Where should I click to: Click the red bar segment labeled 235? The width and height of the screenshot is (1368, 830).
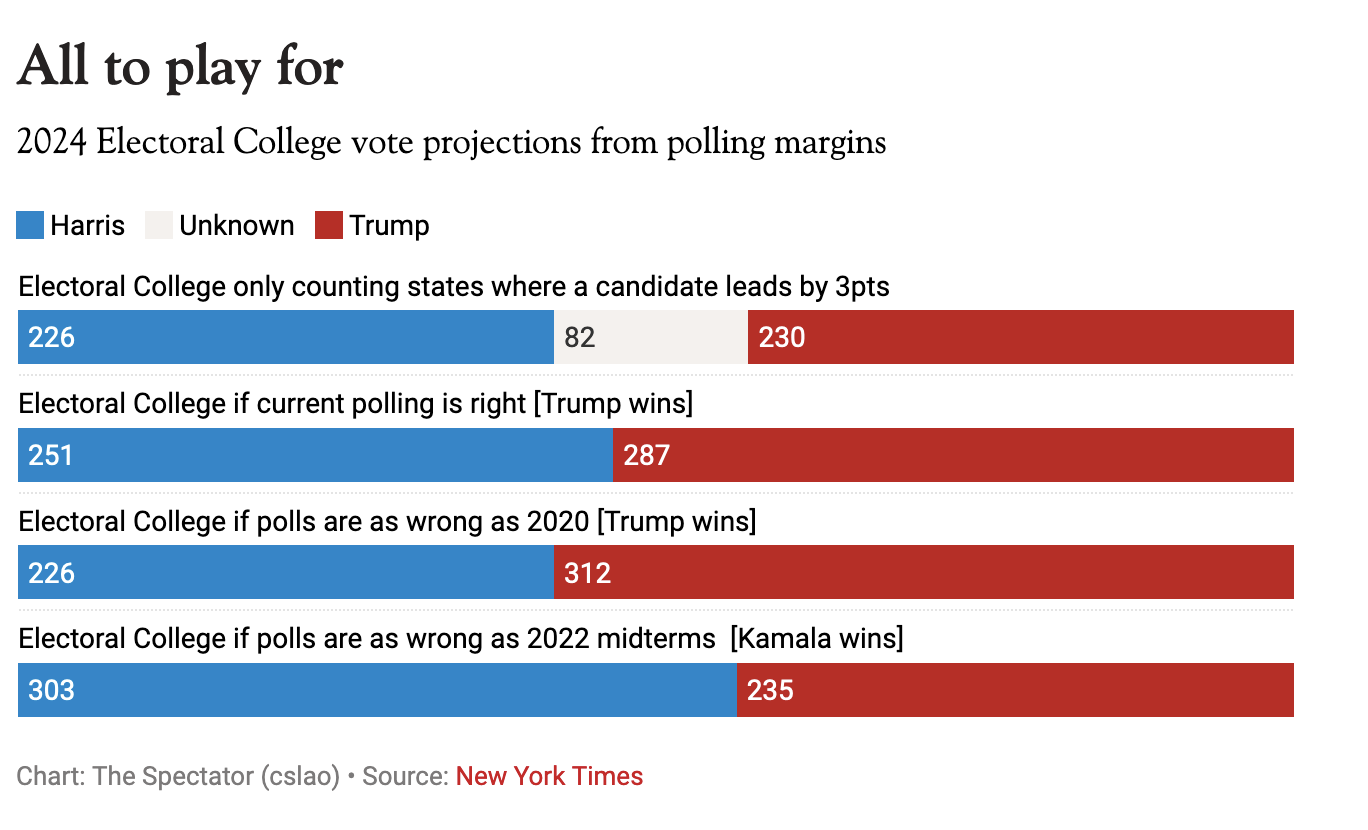click(1015, 690)
